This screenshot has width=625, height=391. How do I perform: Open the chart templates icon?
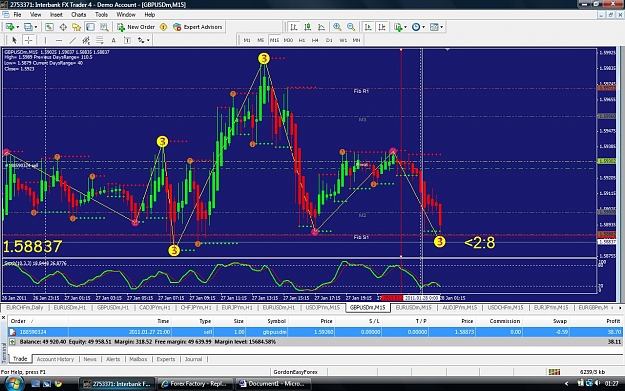tap(434, 27)
